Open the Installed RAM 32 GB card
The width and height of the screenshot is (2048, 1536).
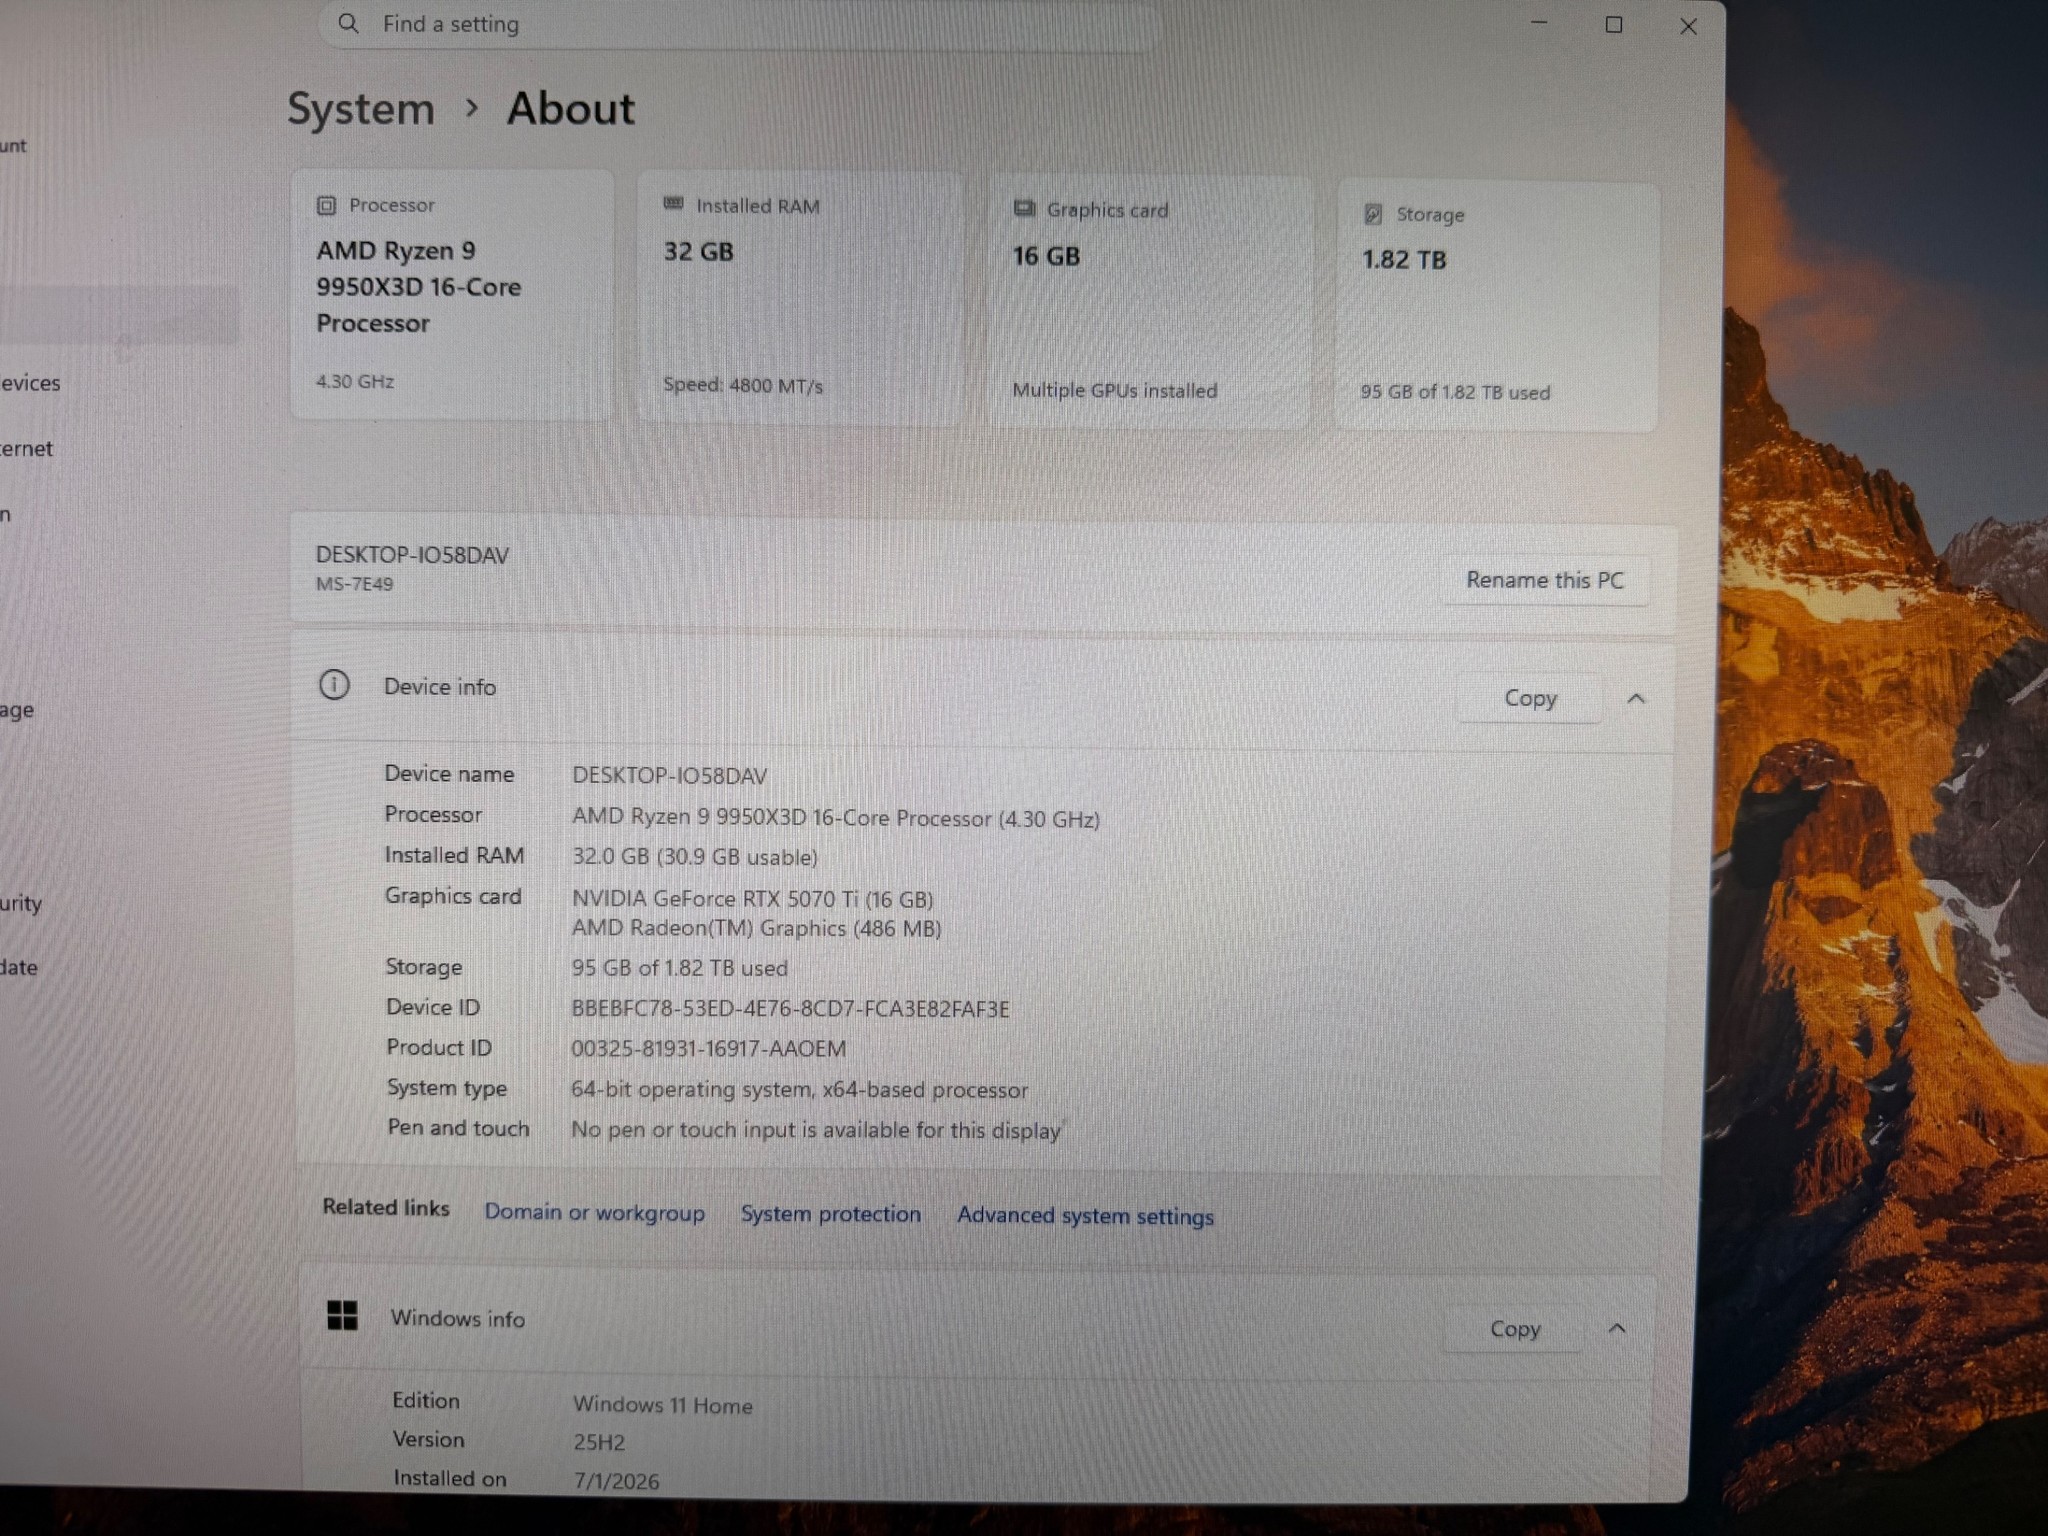(x=800, y=298)
